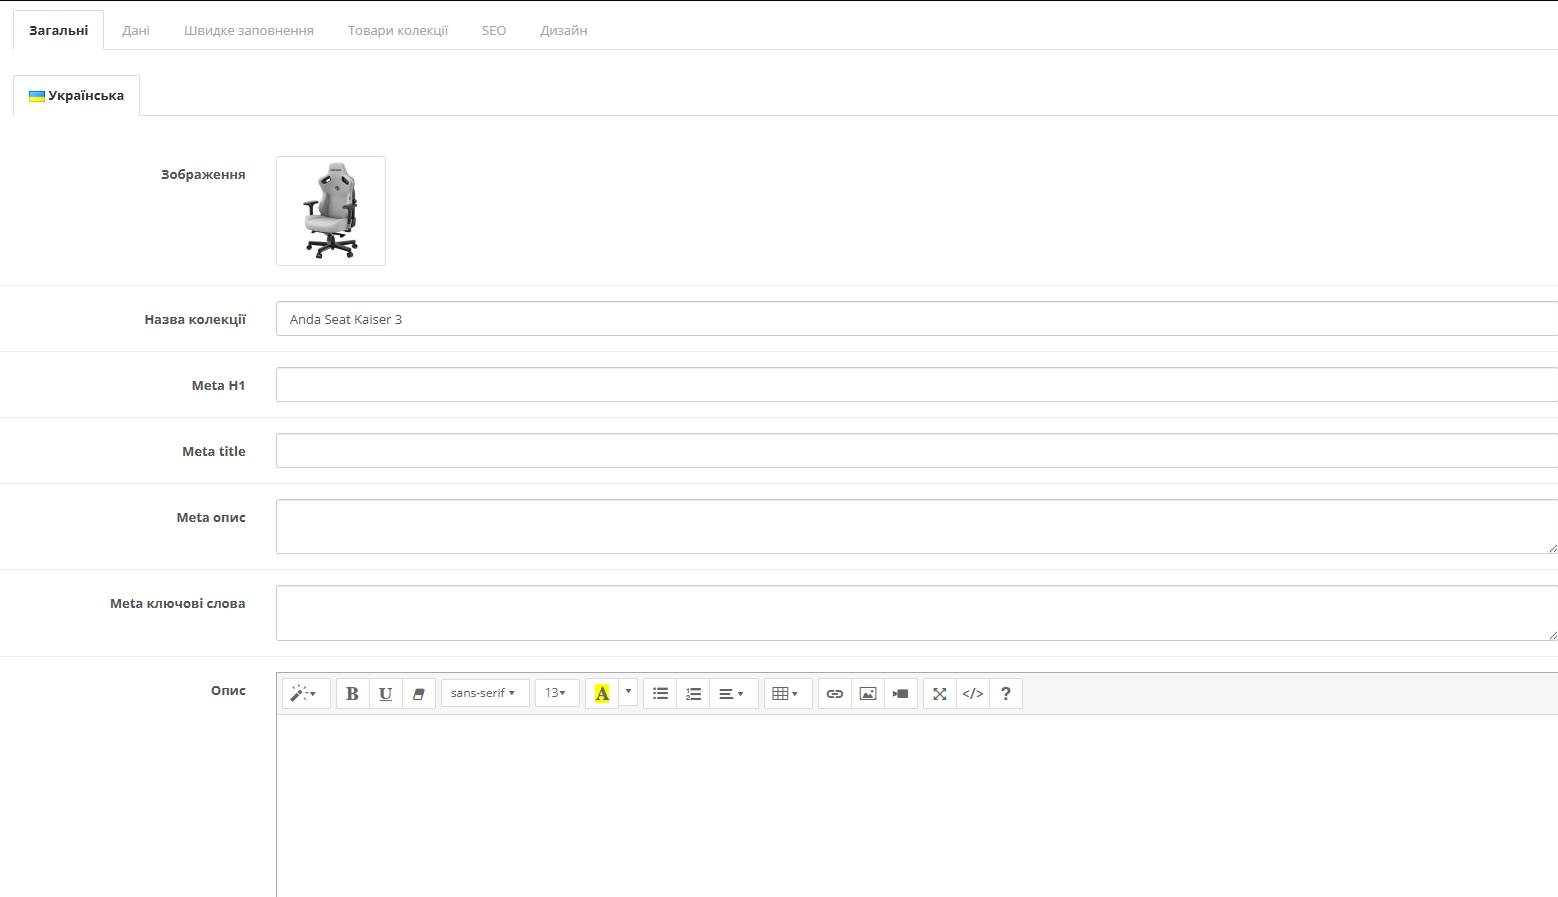Switch to the SEO tab
1558x897 pixels.
tap(494, 30)
